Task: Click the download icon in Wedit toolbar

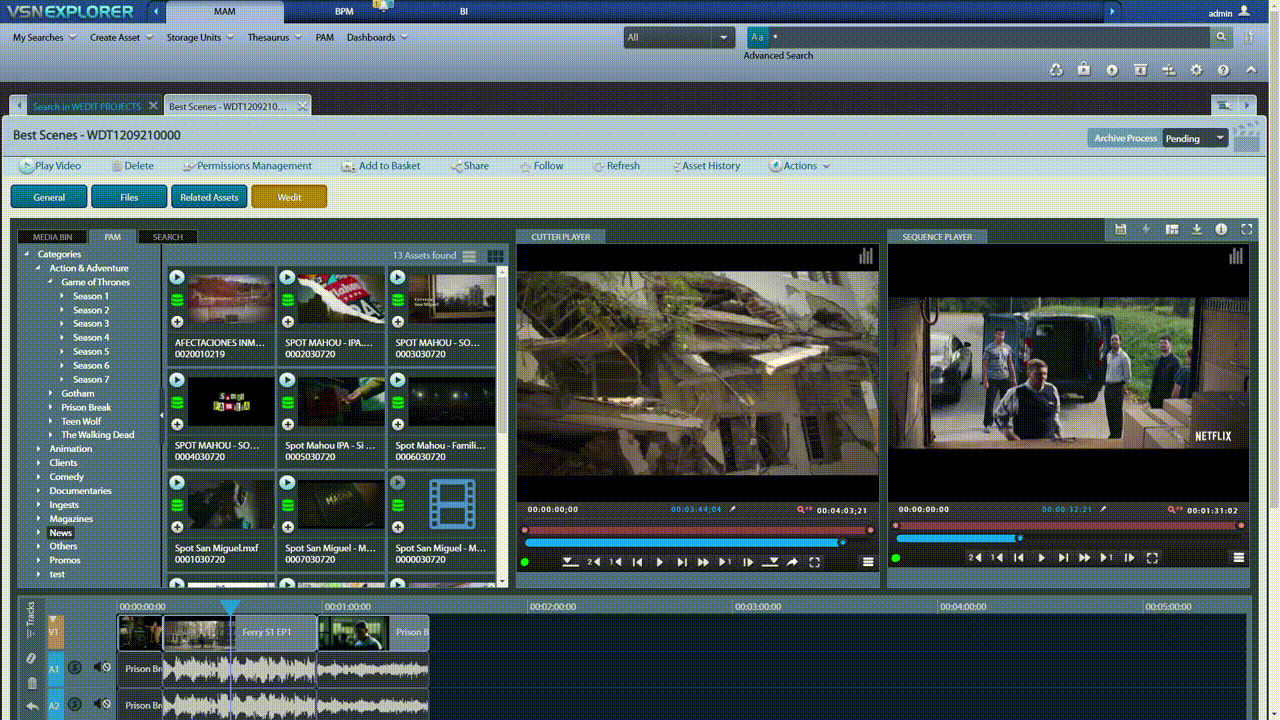Action: 1196,229
